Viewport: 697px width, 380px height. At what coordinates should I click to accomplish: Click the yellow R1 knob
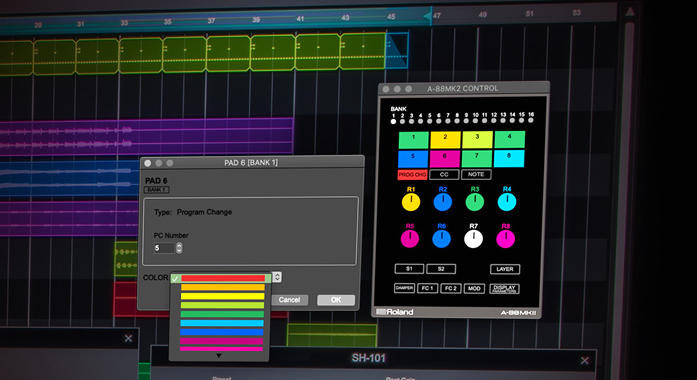[x=411, y=202]
